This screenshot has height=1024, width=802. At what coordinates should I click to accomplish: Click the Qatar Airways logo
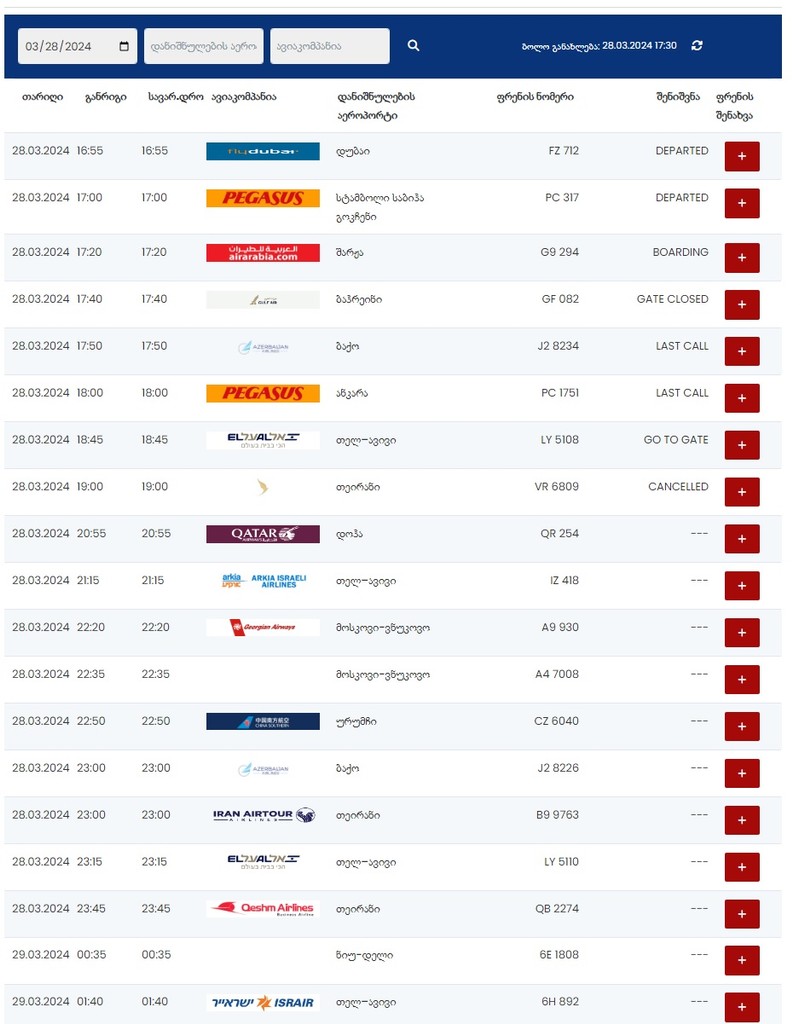[x=263, y=534]
